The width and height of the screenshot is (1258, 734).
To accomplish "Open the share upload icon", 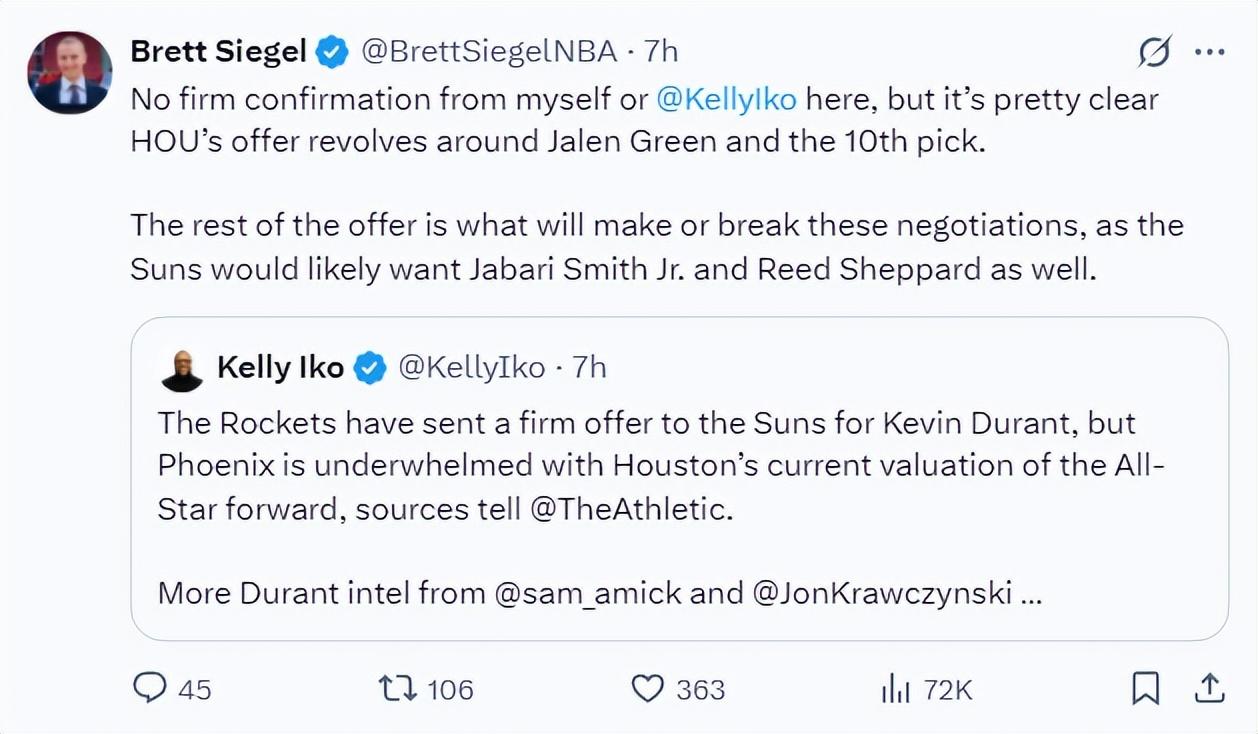I will (x=1209, y=688).
